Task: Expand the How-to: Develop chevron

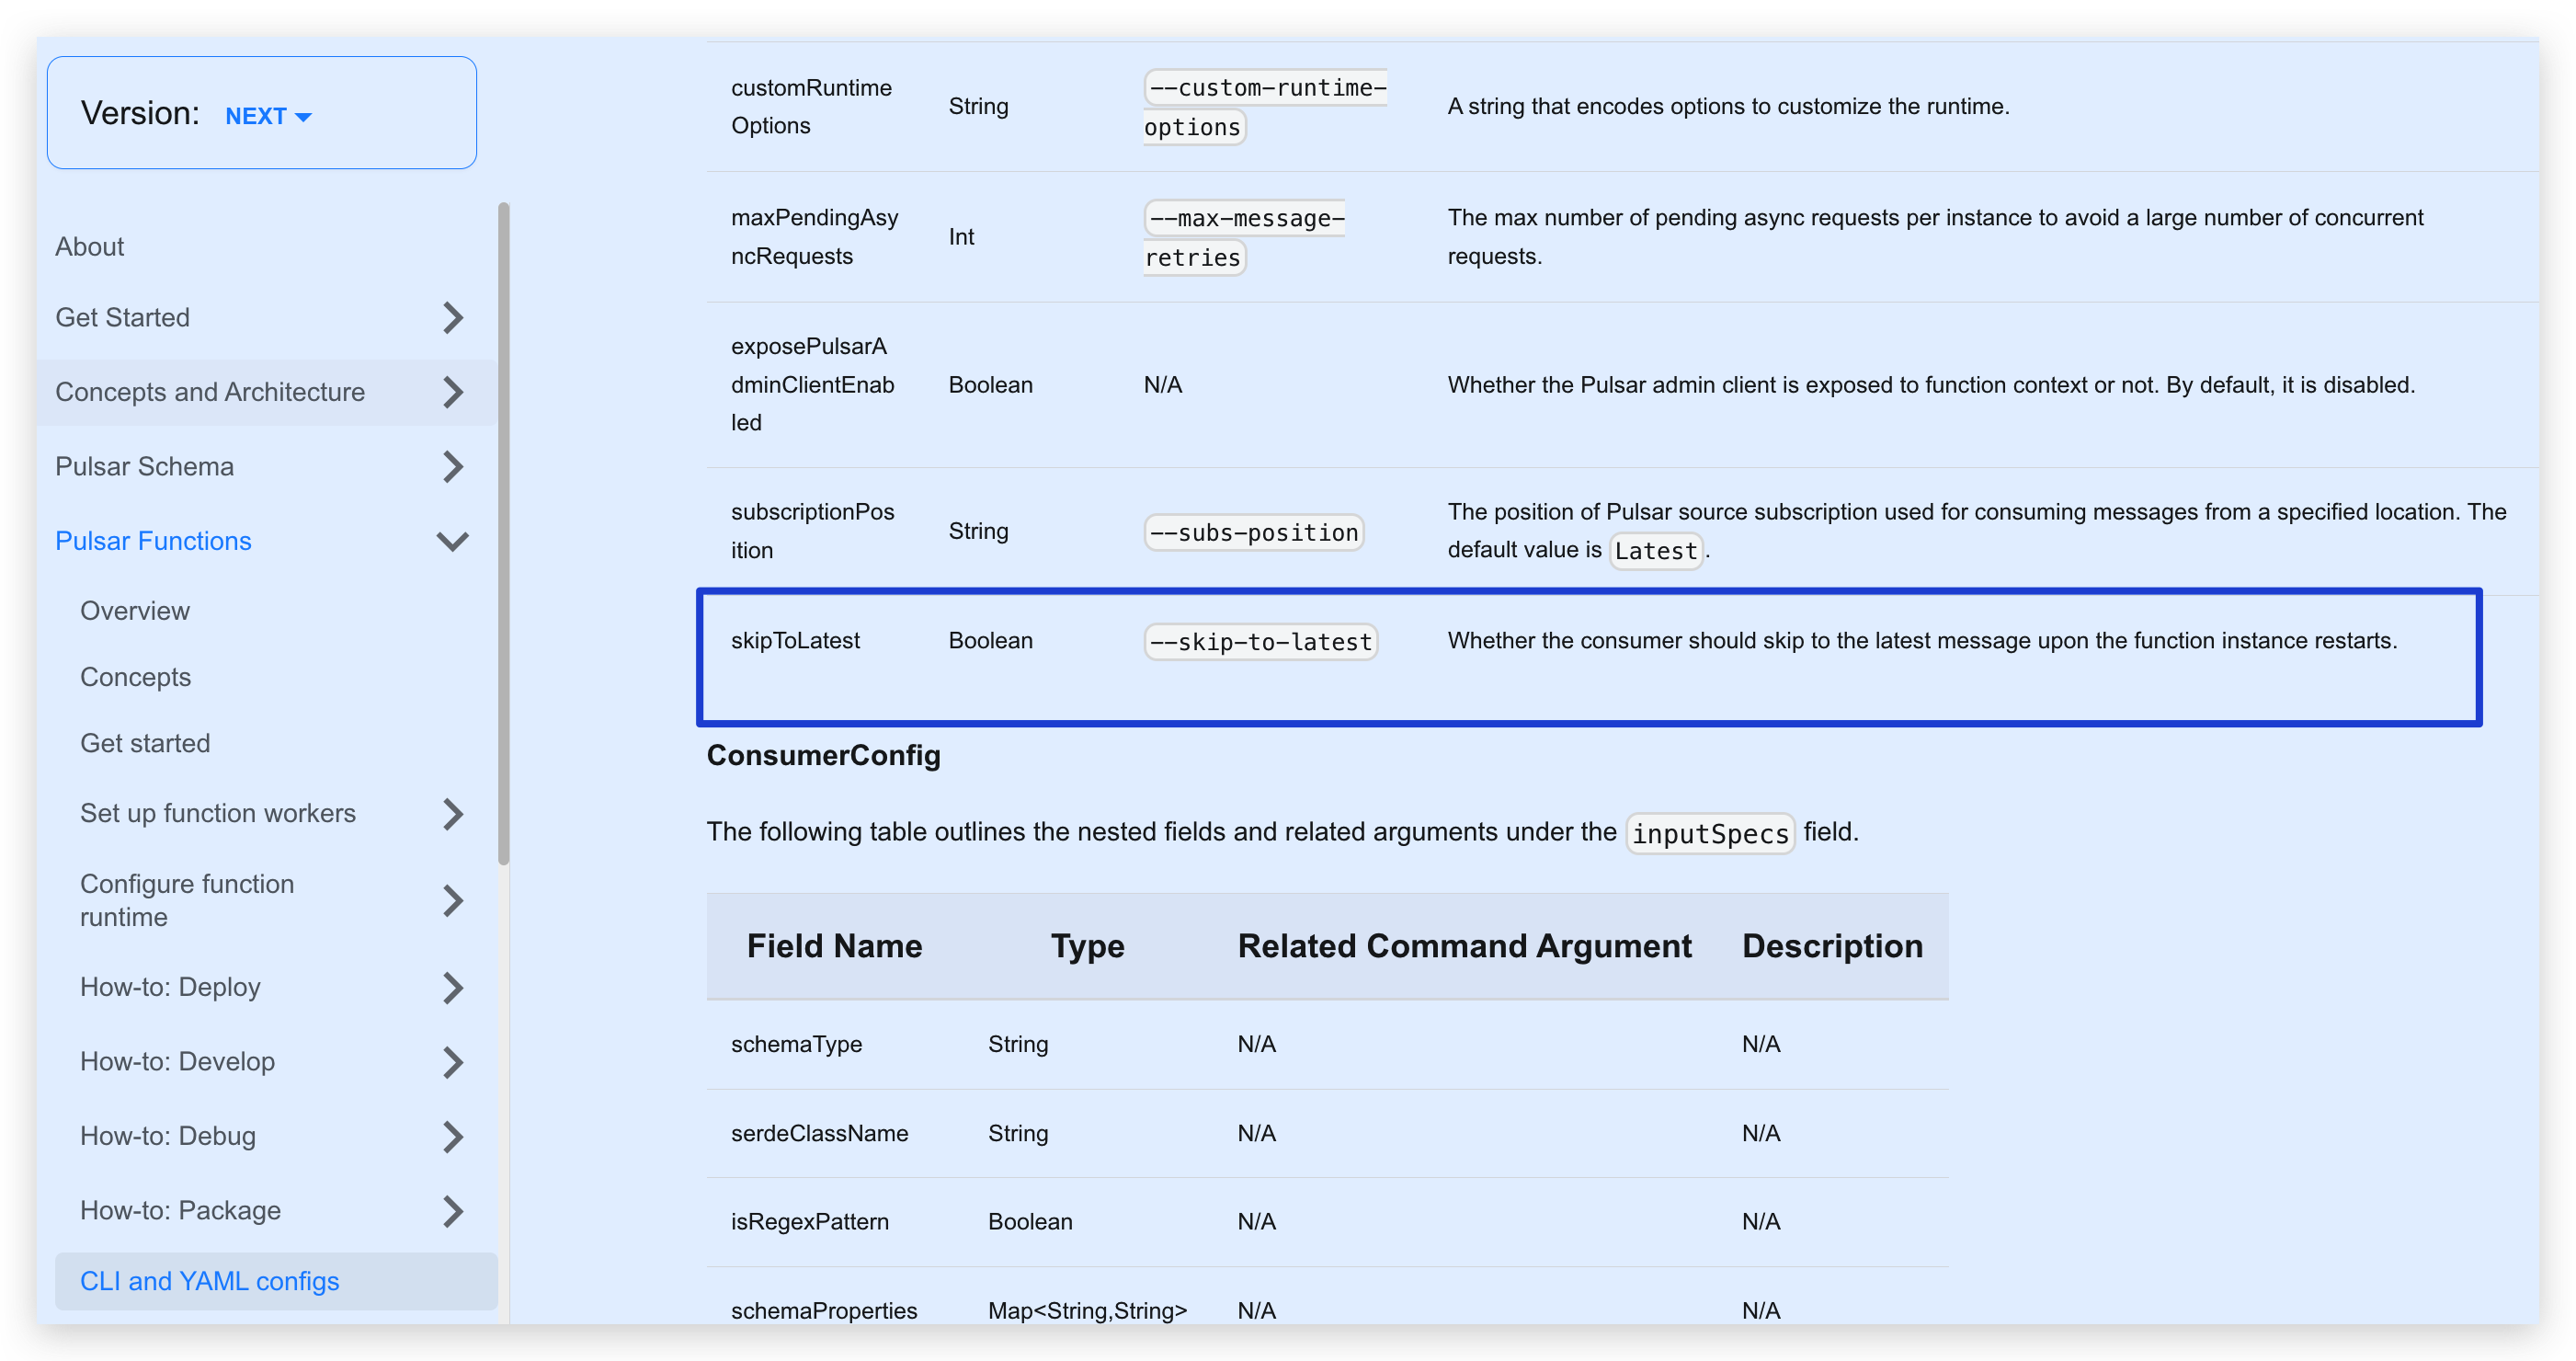Action: click(x=453, y=1062)
